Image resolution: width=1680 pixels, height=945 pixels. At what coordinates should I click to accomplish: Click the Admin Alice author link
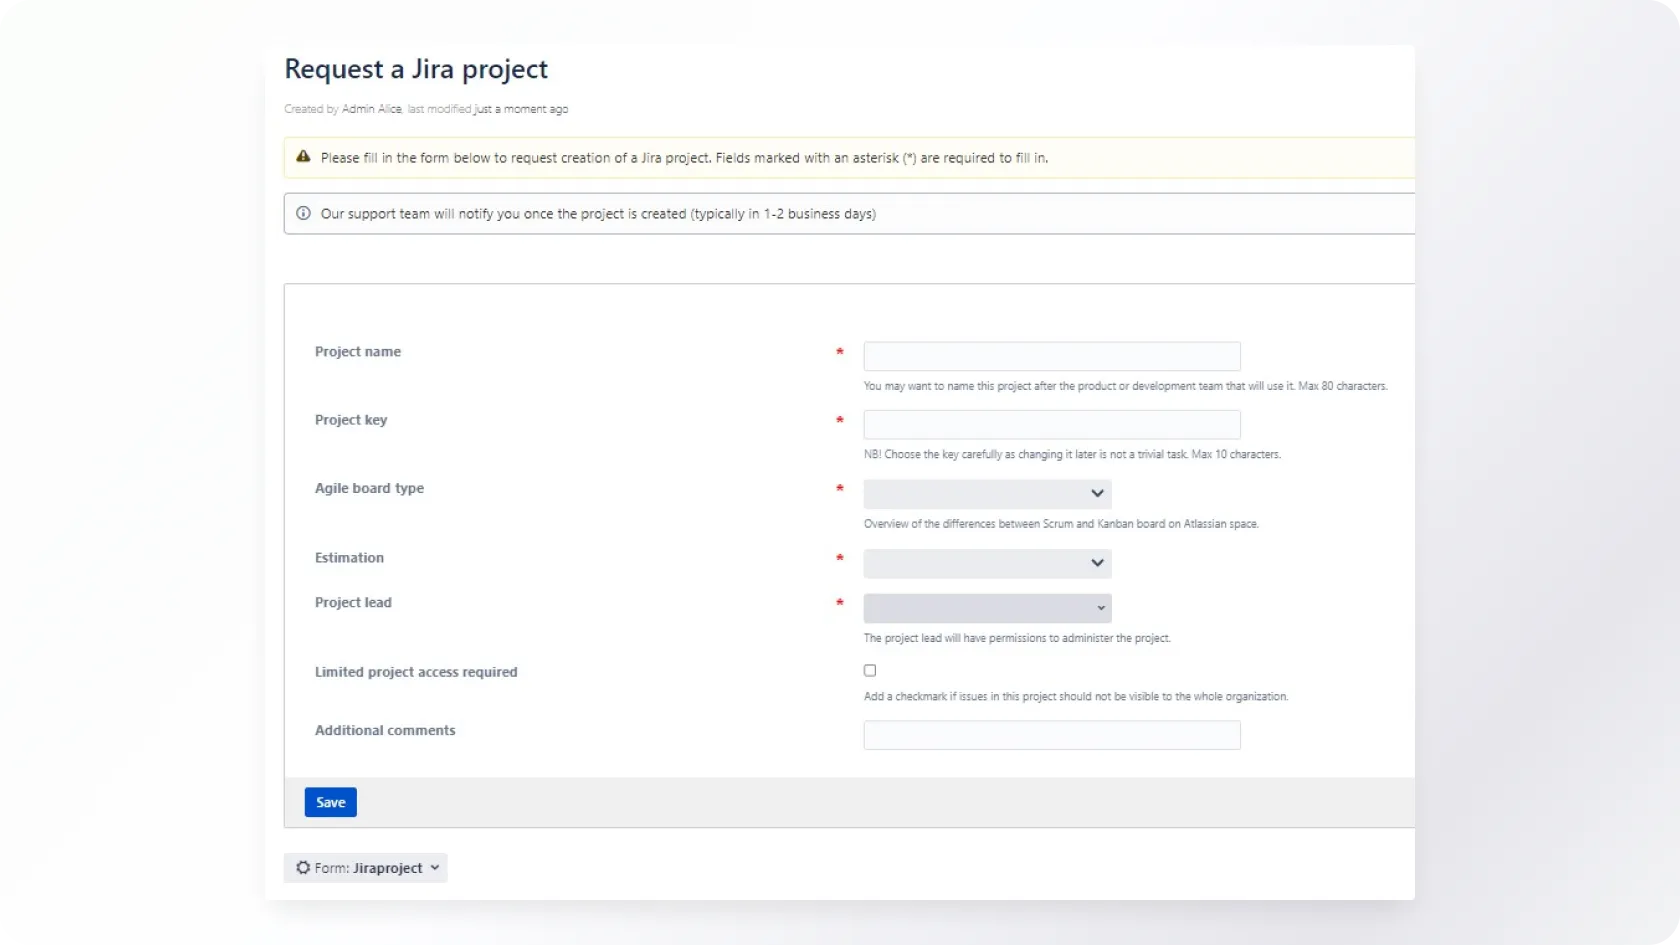[371, 109]
